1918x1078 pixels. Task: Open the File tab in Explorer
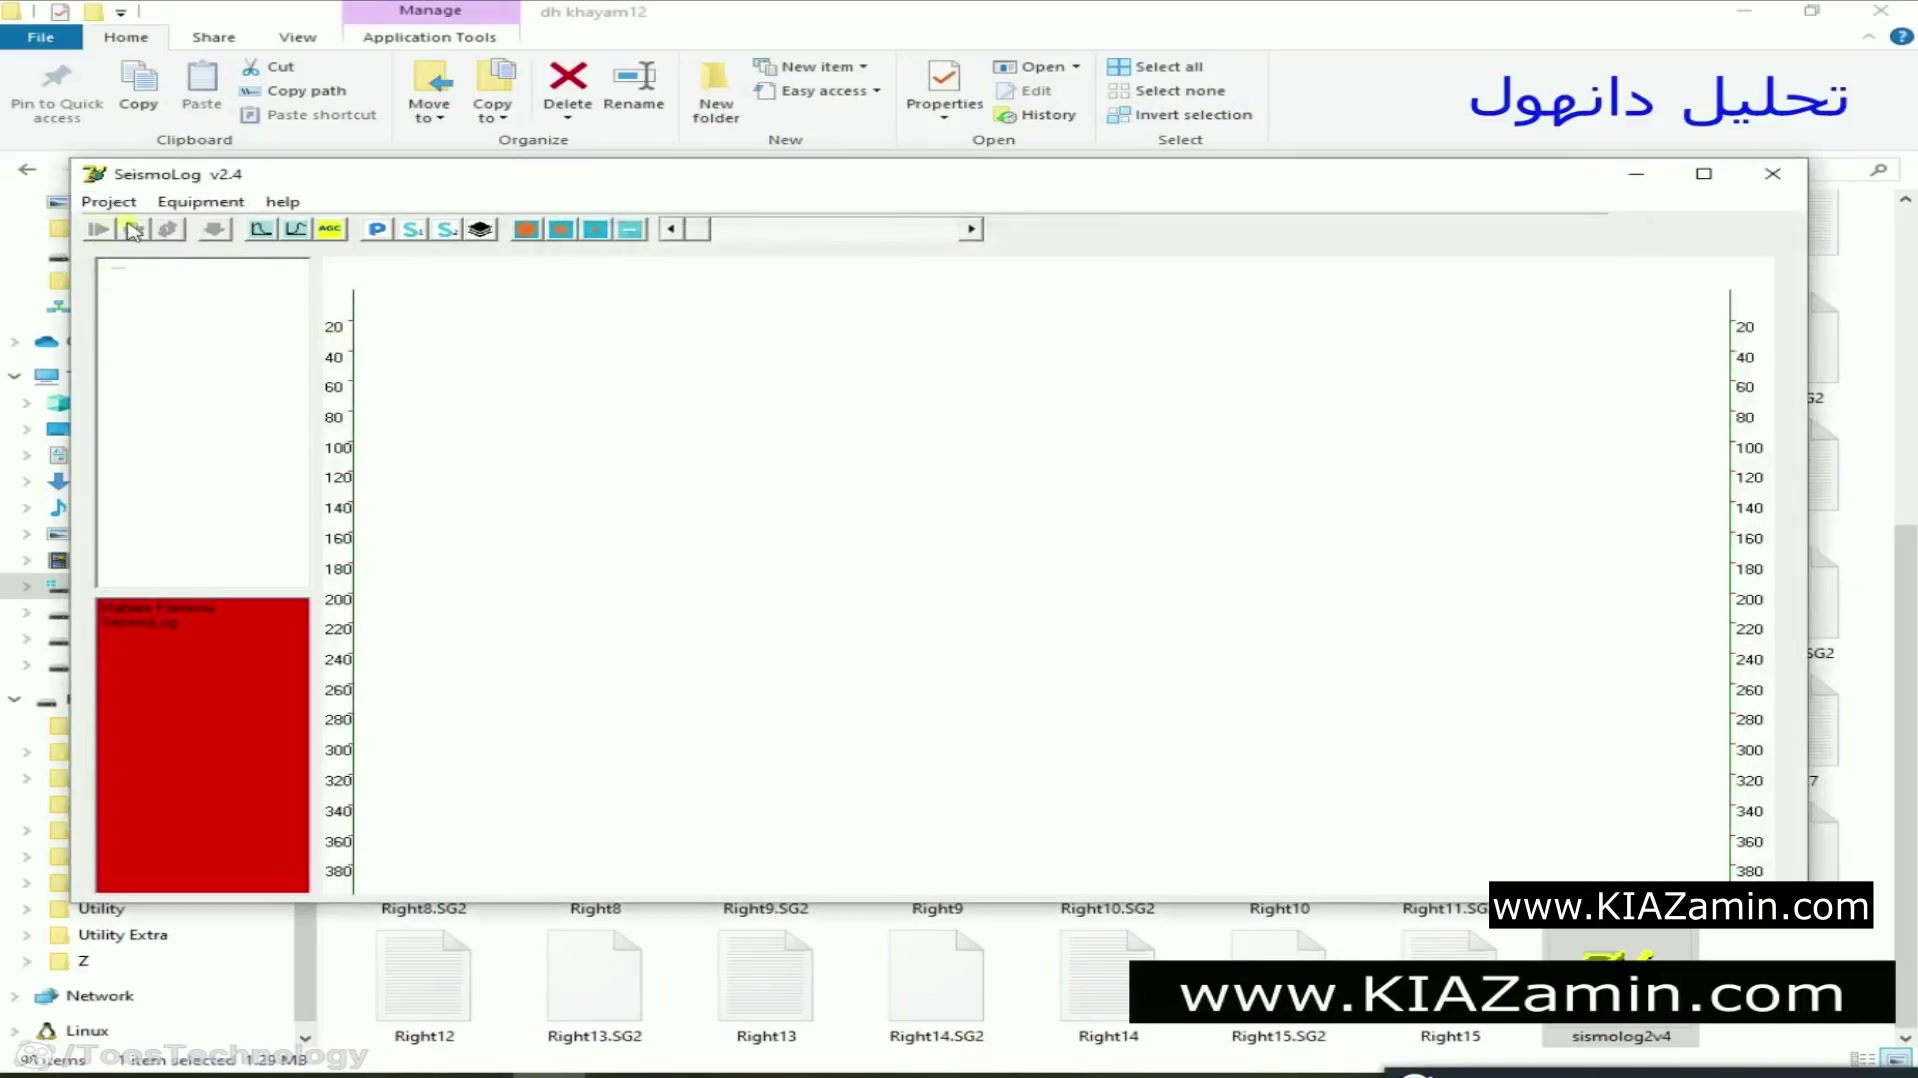[41, 37]
